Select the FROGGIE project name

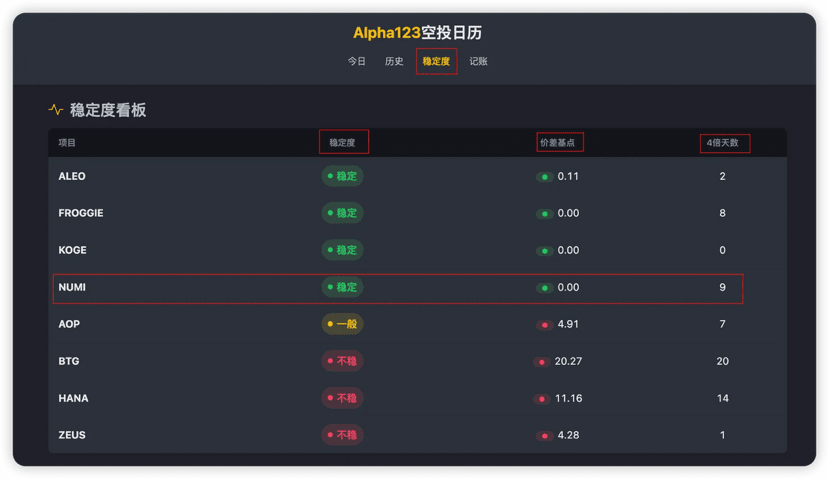click(81, 214)
